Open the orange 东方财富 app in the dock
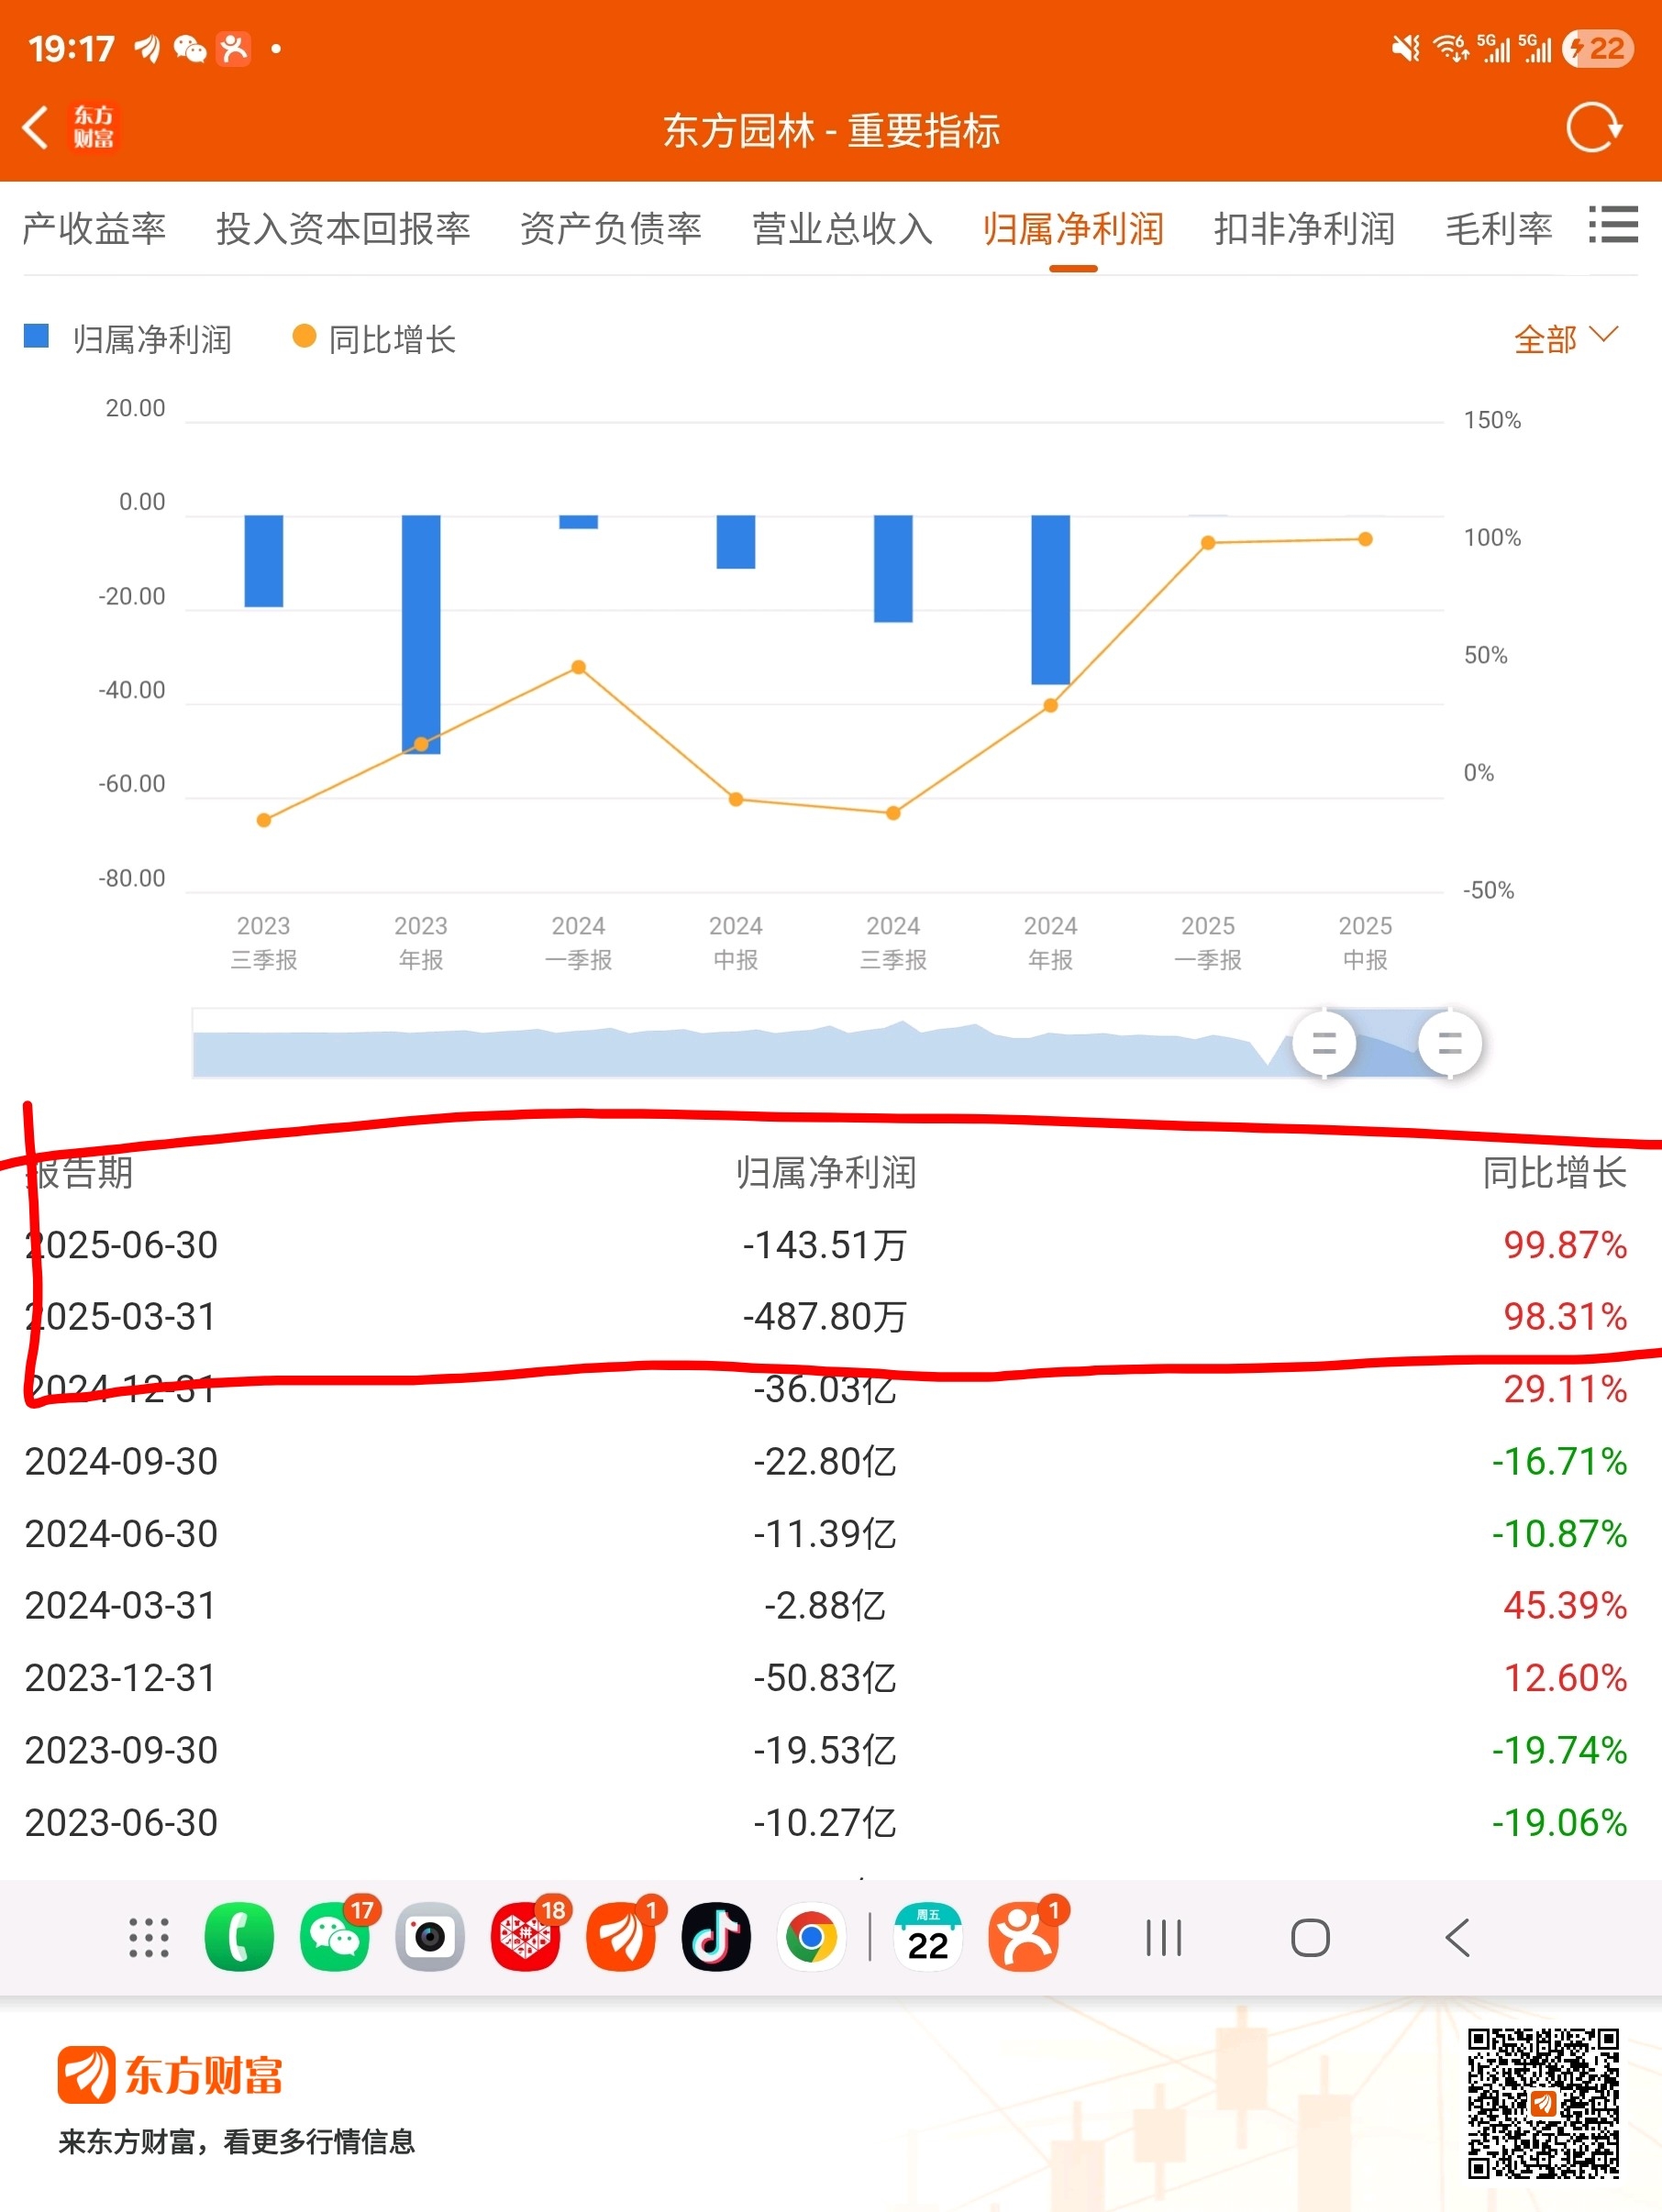 click(621, 1938)
